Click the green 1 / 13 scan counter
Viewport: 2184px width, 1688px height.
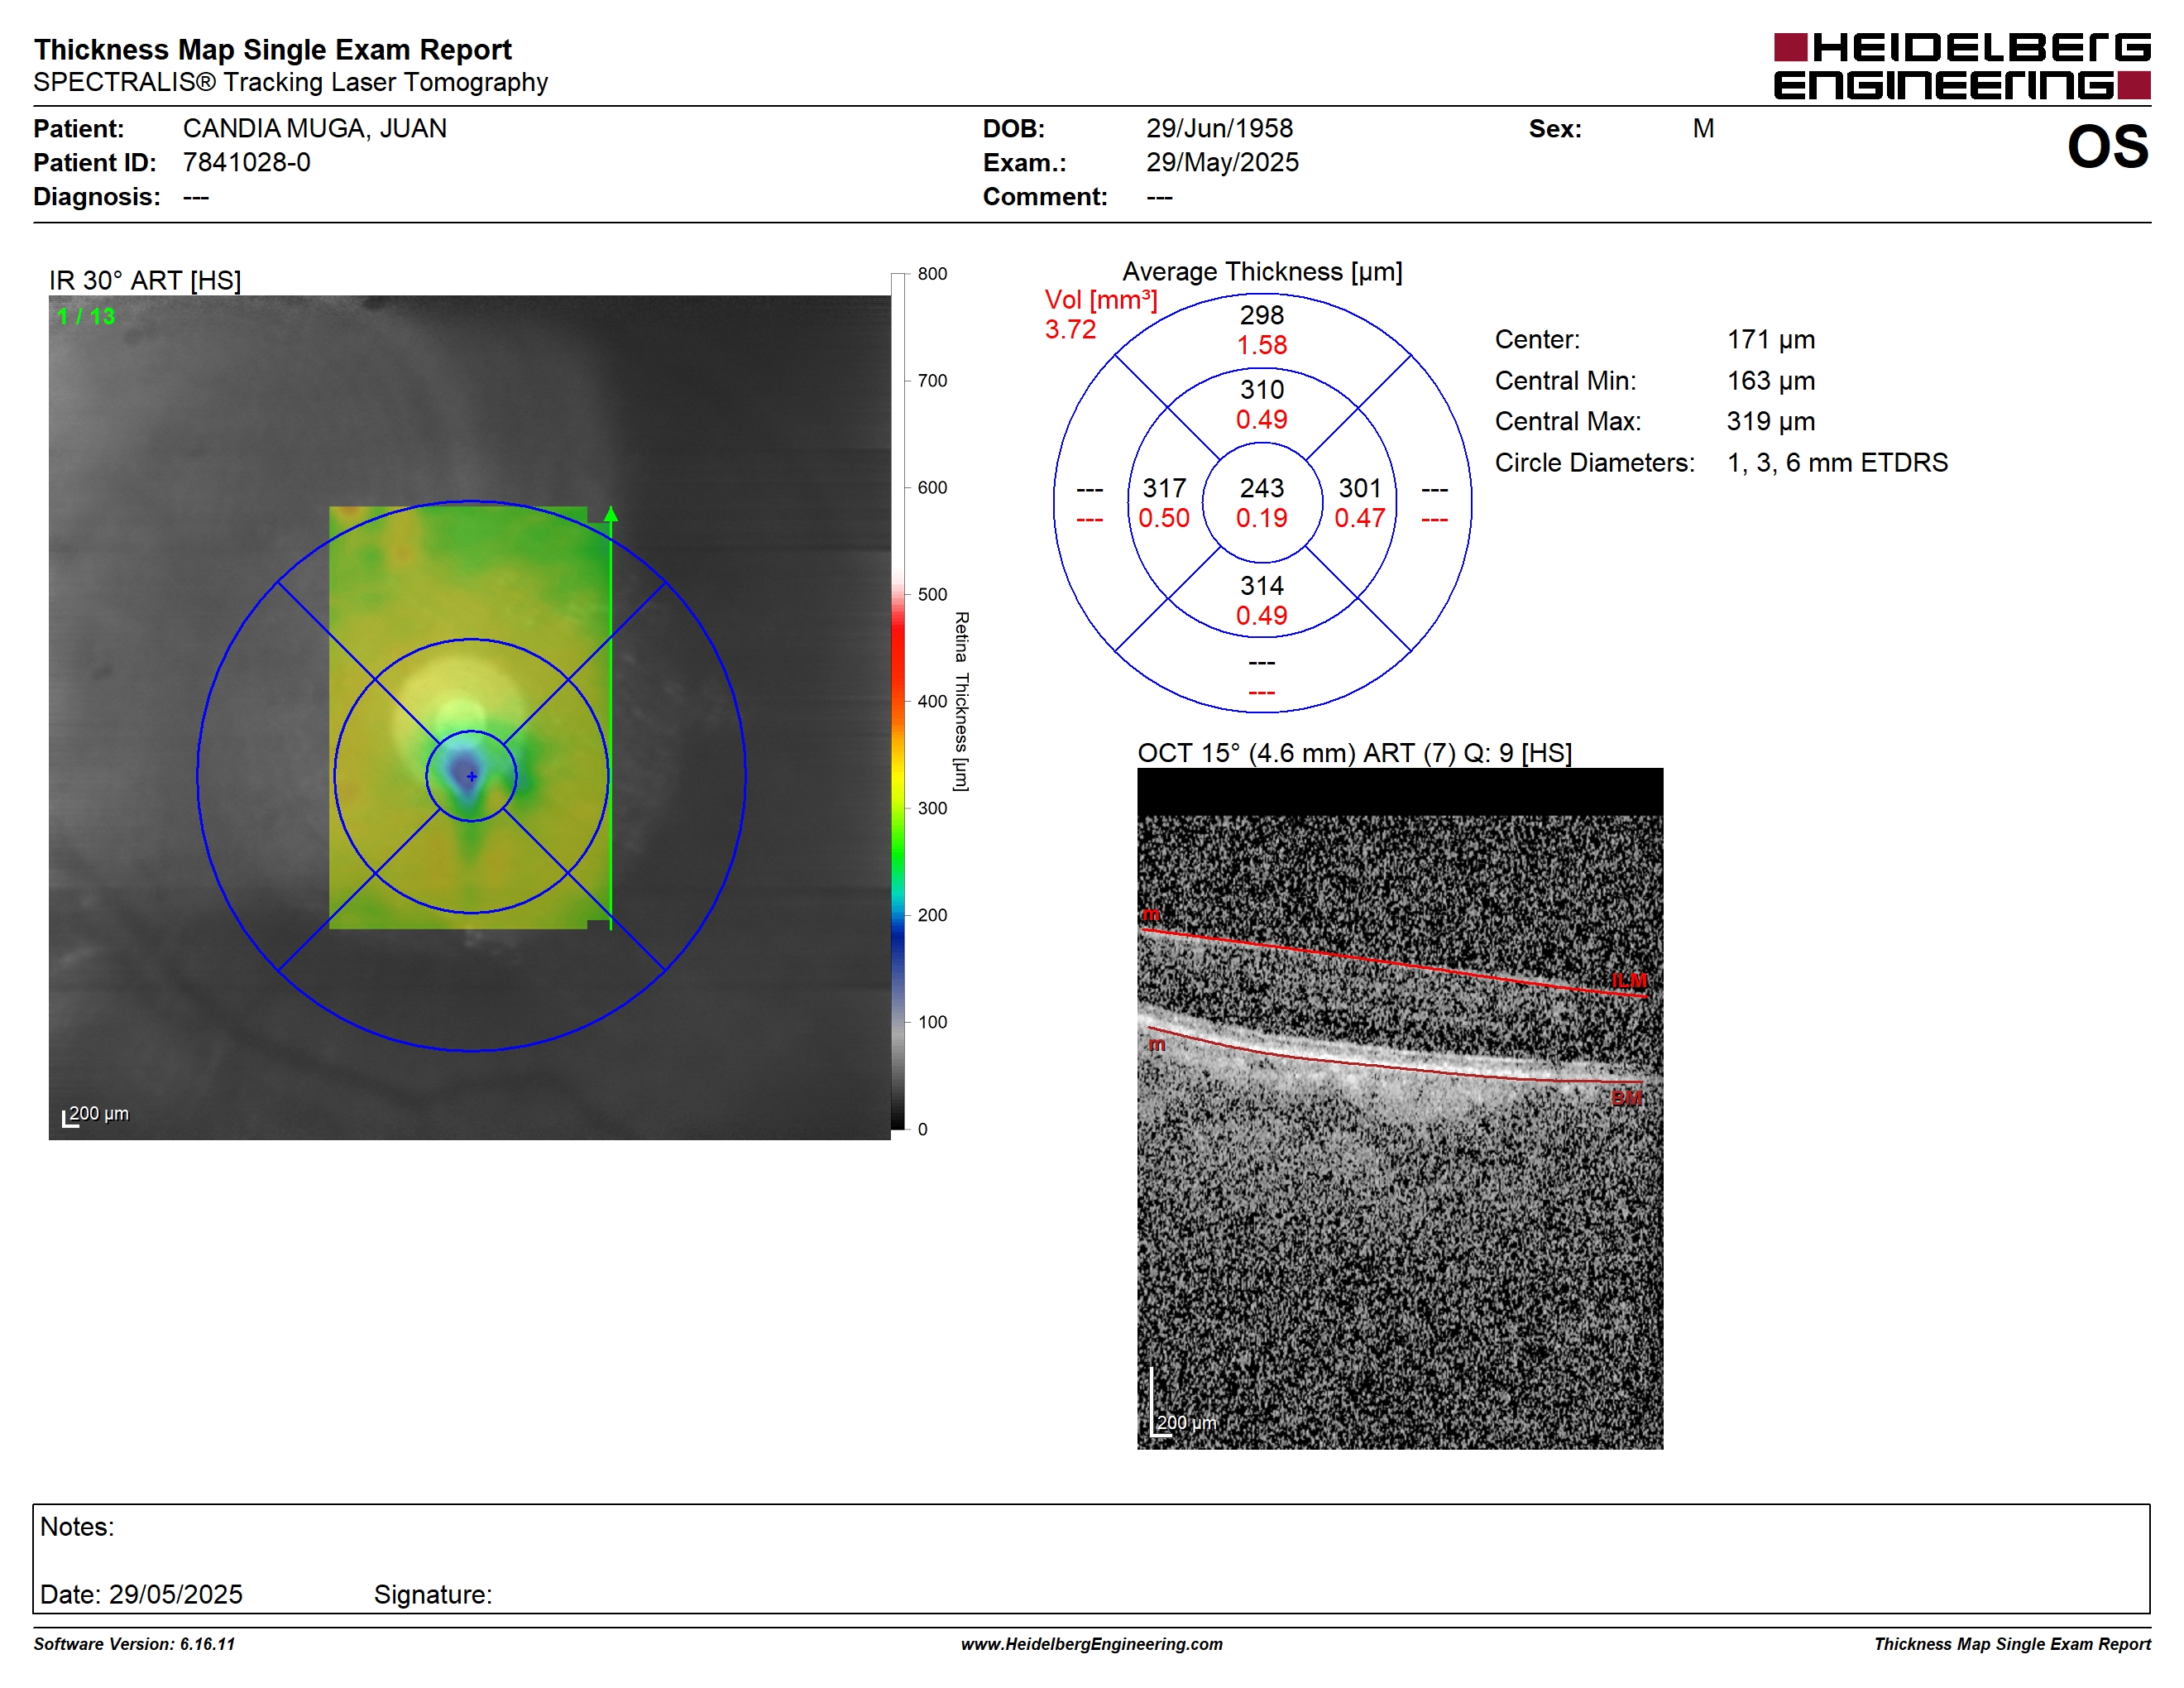pos(86,317)
